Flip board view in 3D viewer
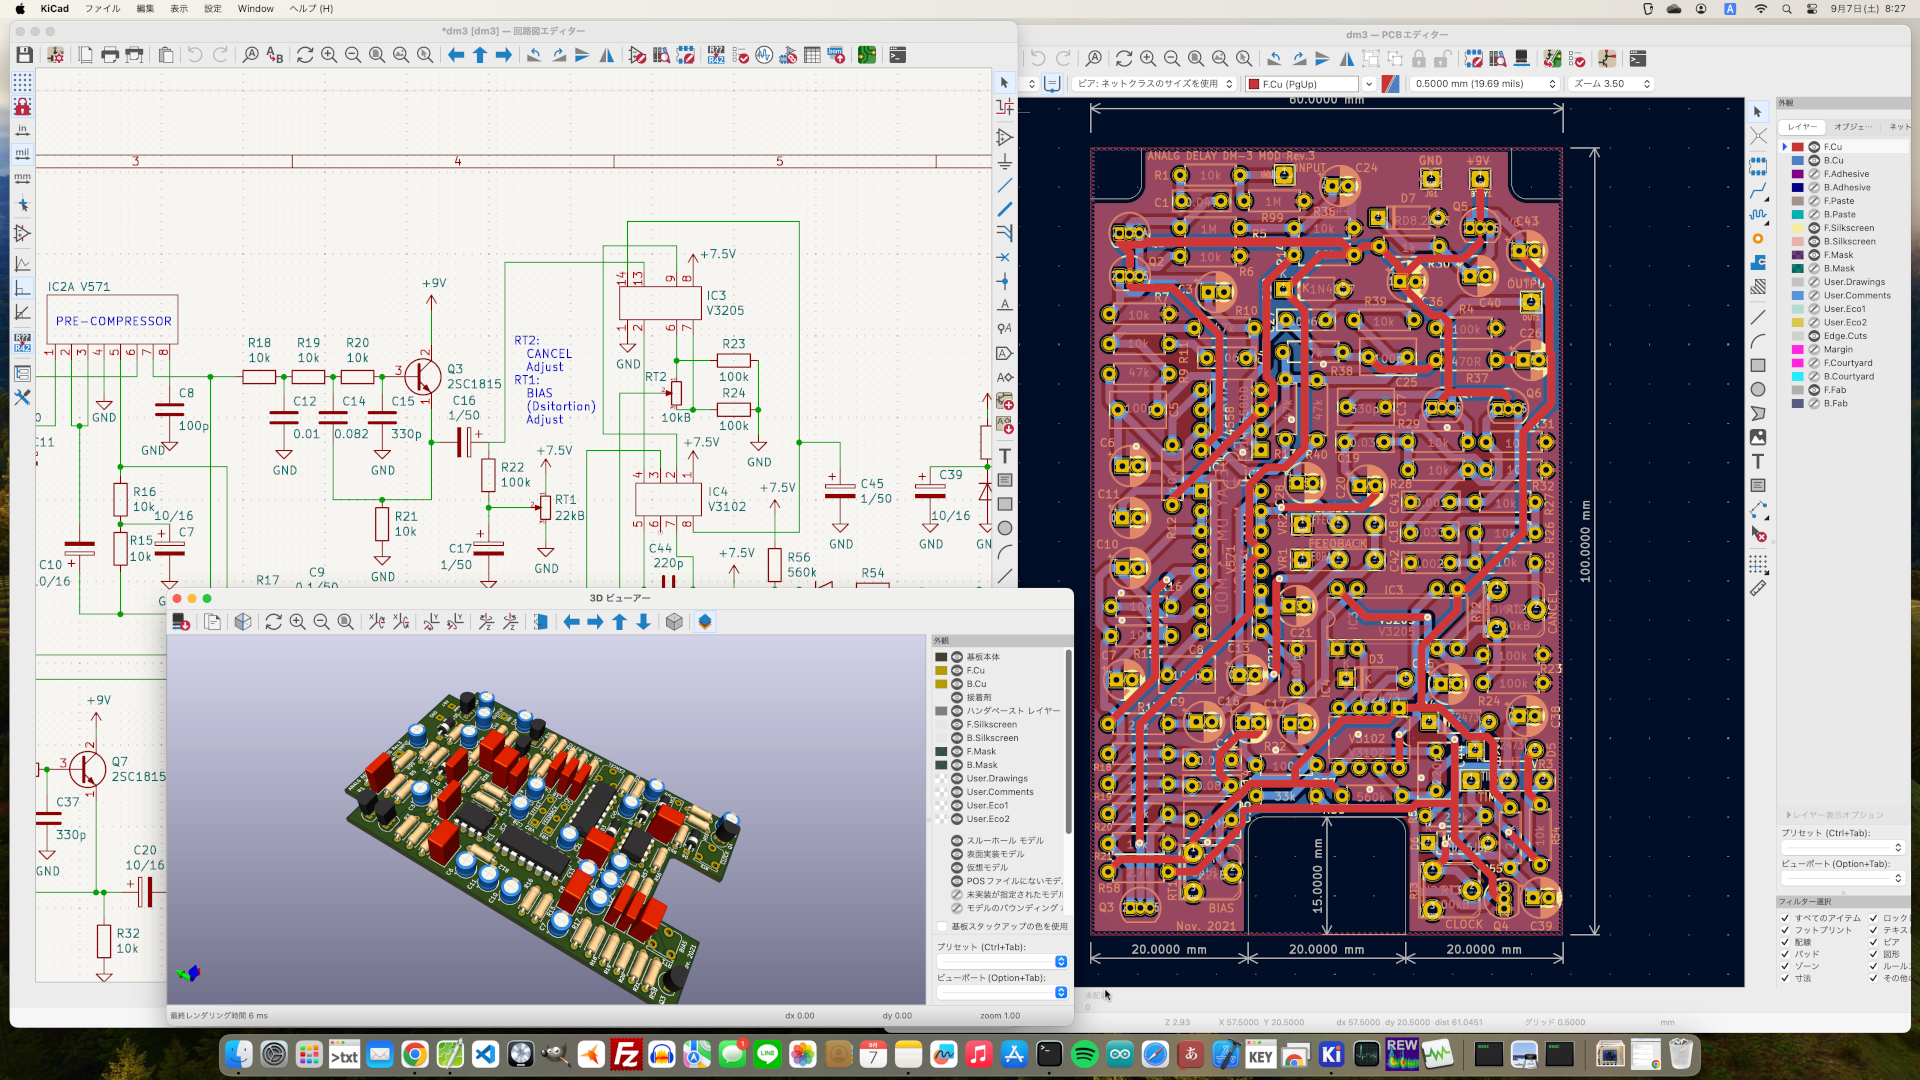 541,622
